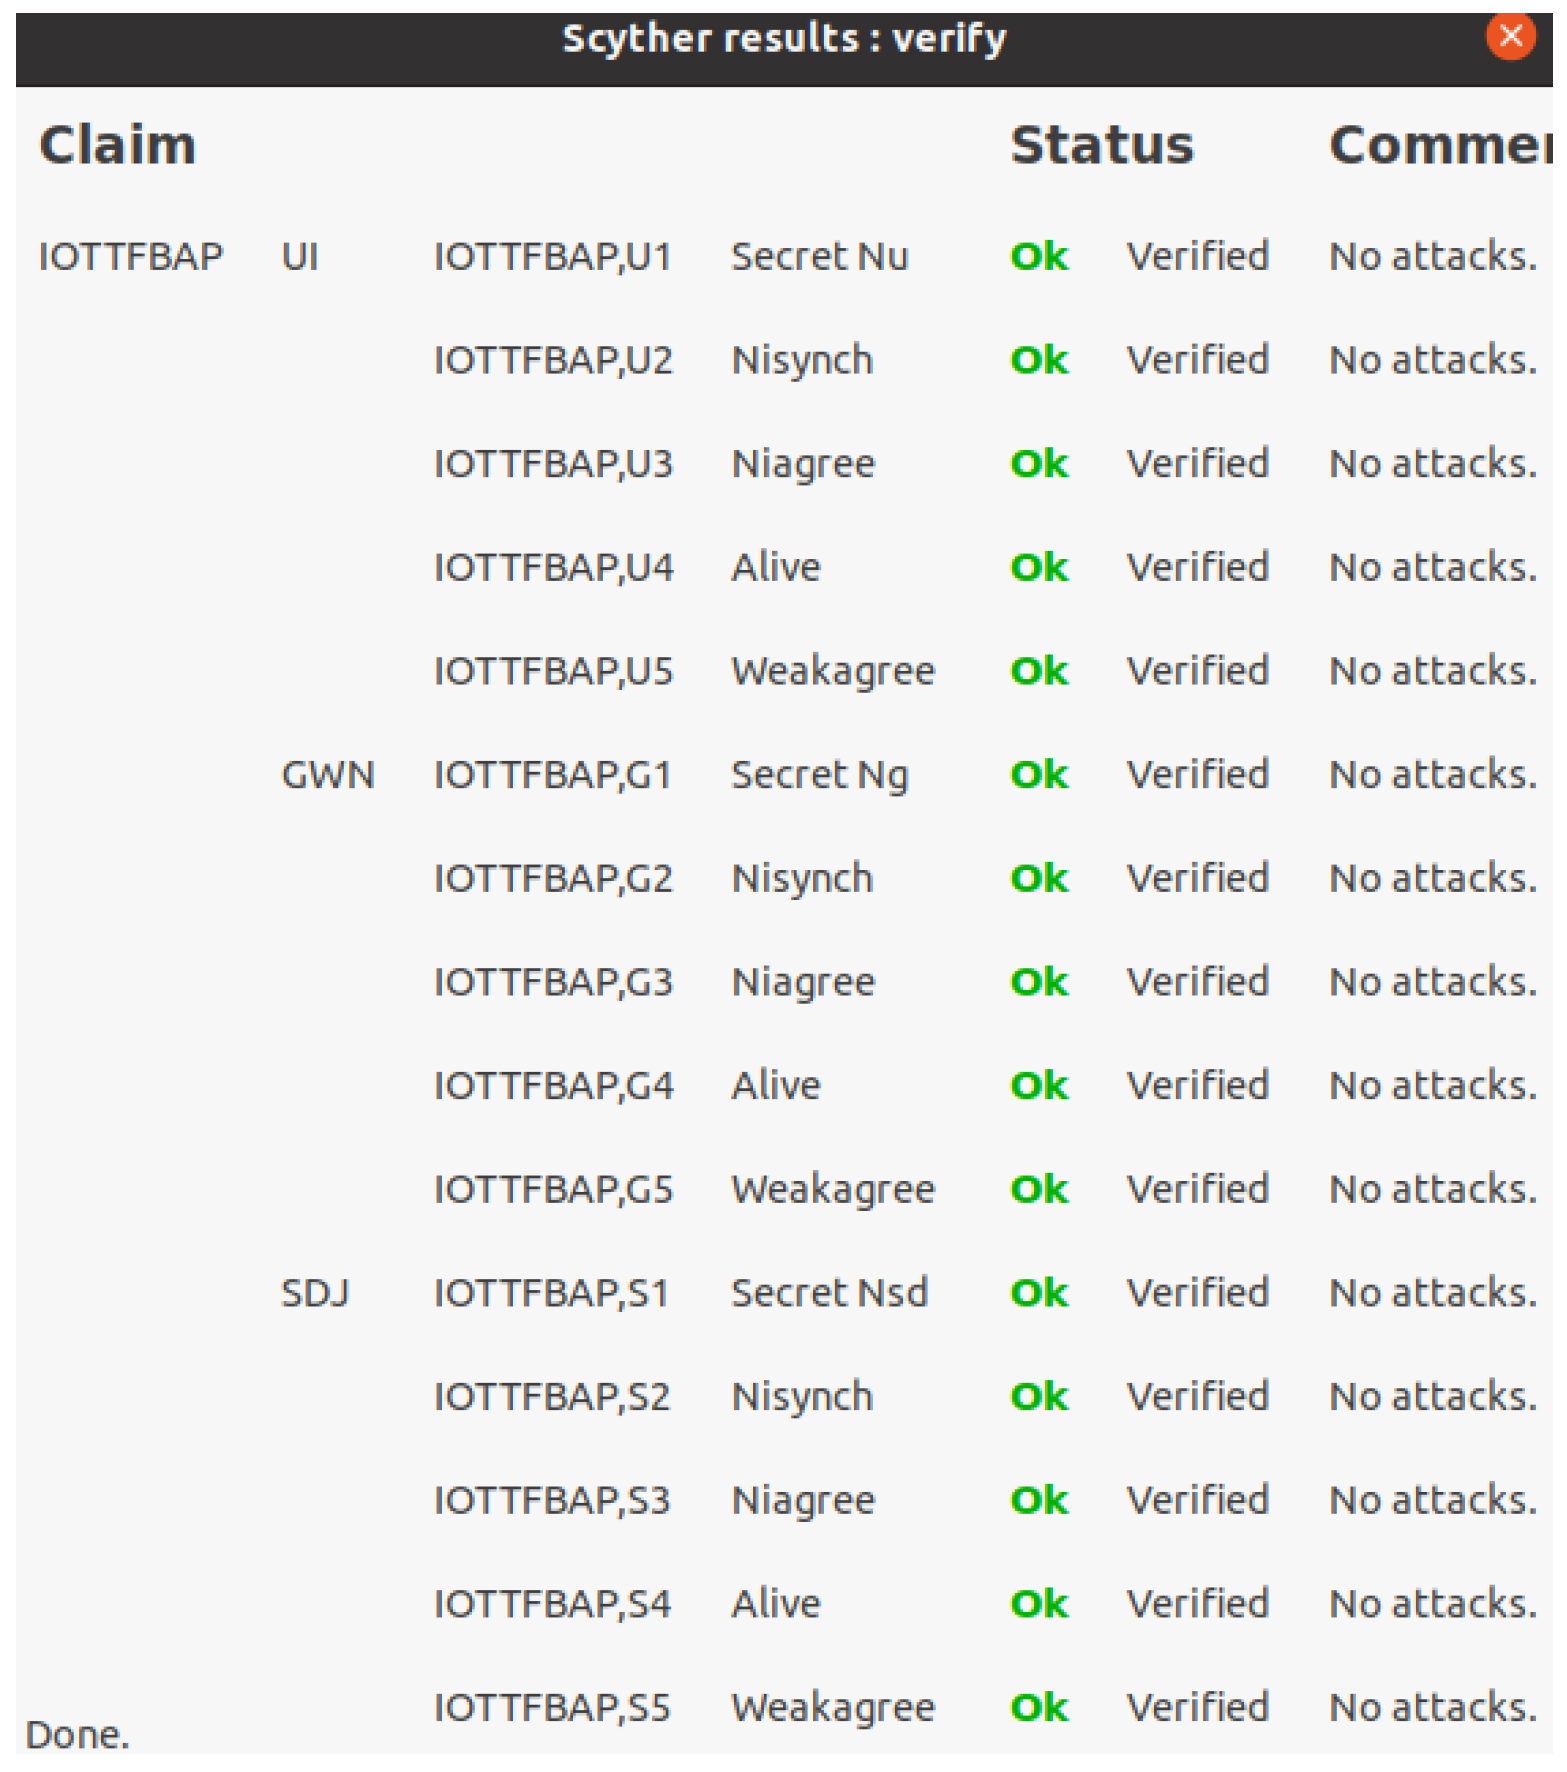
Task: Click Nisynch claim in the IOTTFBAP,S2 row
Action: tap(802, 1397)
